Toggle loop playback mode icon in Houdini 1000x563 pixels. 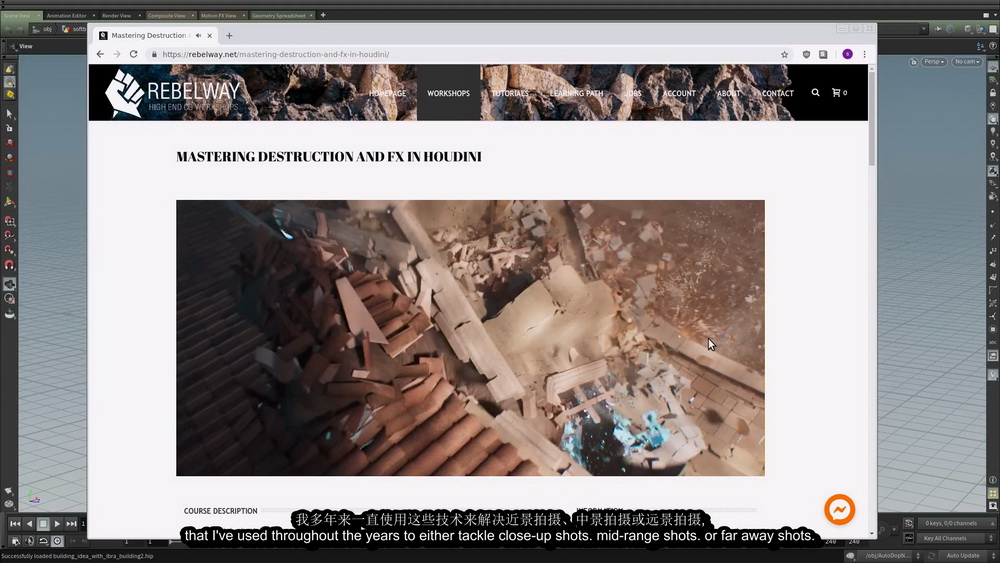coord(43,541)
